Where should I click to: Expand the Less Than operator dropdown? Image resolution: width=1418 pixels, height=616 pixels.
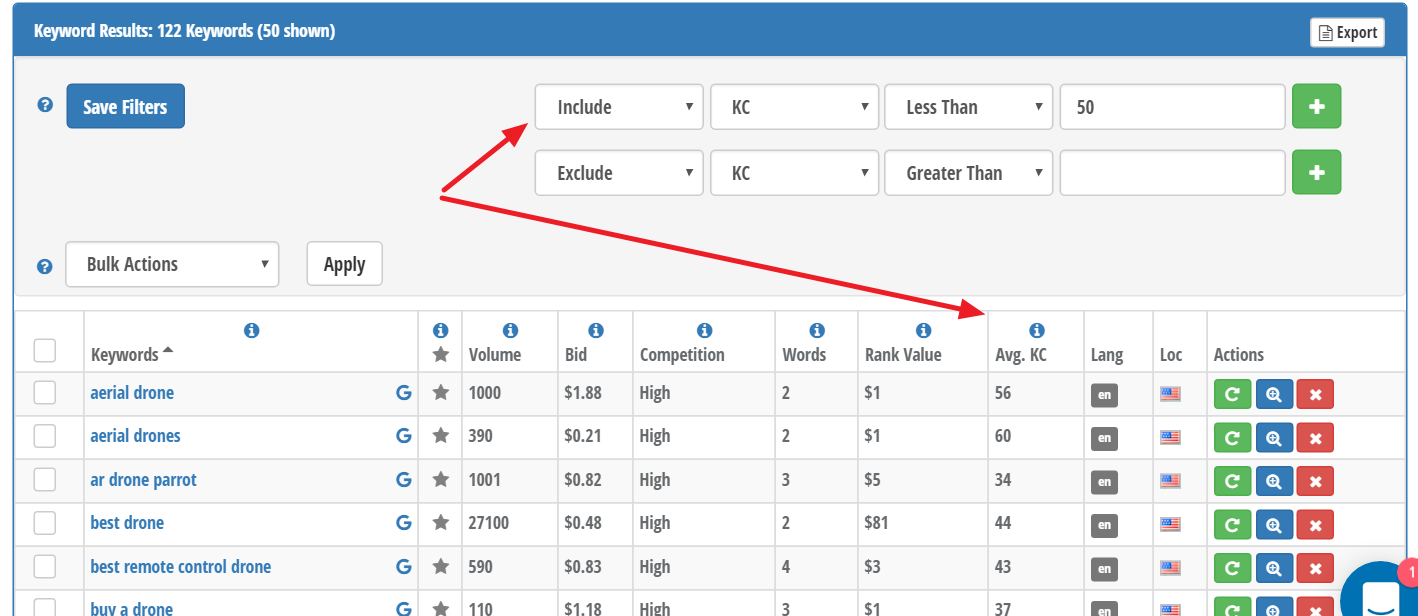click(x=968, y=107)
